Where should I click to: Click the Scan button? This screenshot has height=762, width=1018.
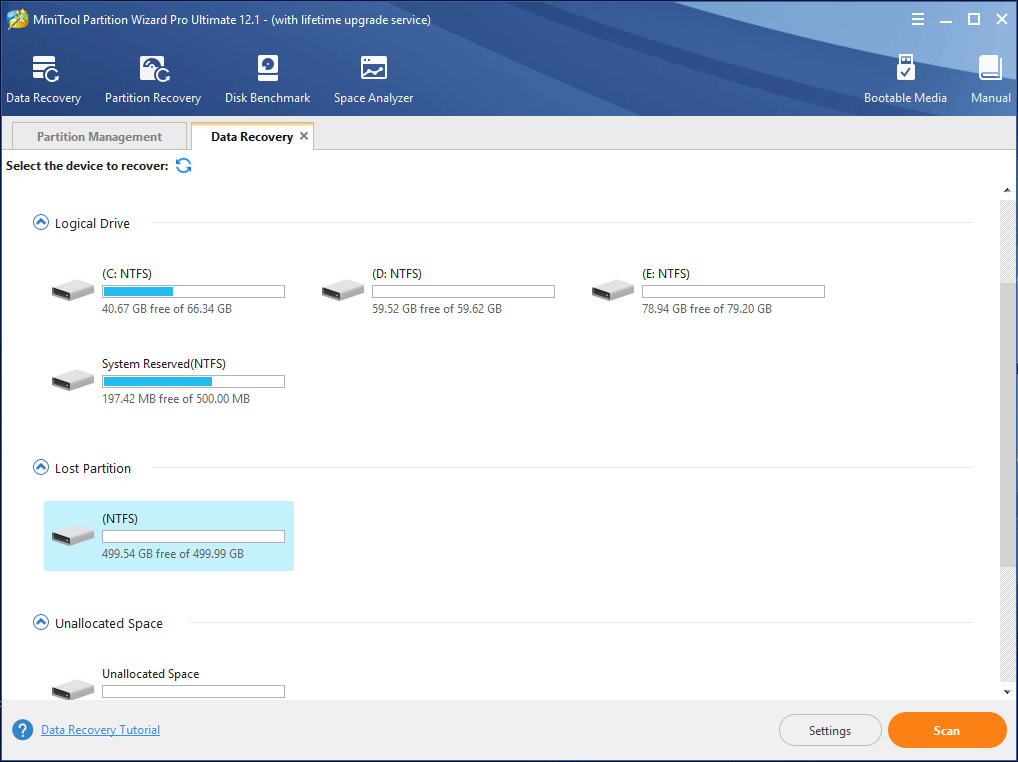(x=947, y=730)
